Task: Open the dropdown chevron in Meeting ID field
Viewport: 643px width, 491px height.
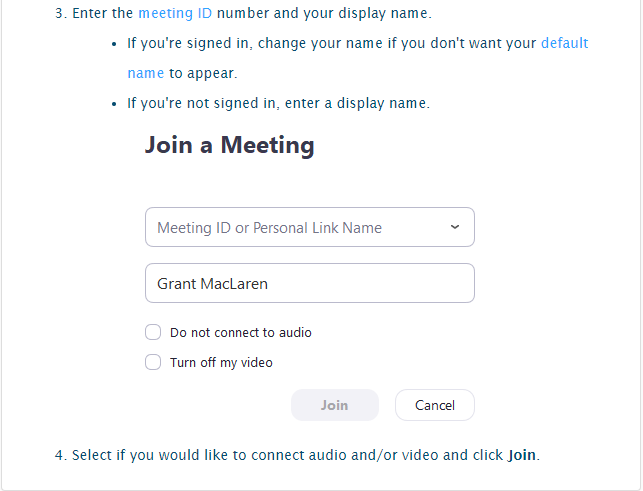Action: click(455, 227)
